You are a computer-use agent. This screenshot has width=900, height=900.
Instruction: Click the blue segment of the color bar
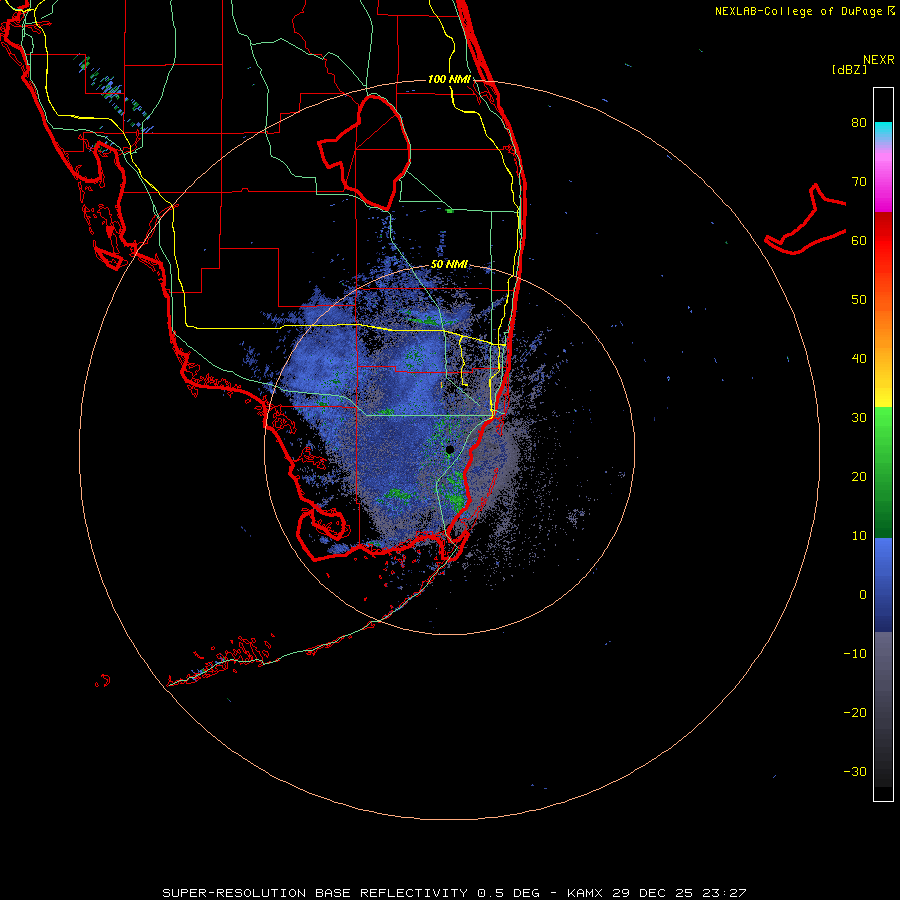[883, 584]
